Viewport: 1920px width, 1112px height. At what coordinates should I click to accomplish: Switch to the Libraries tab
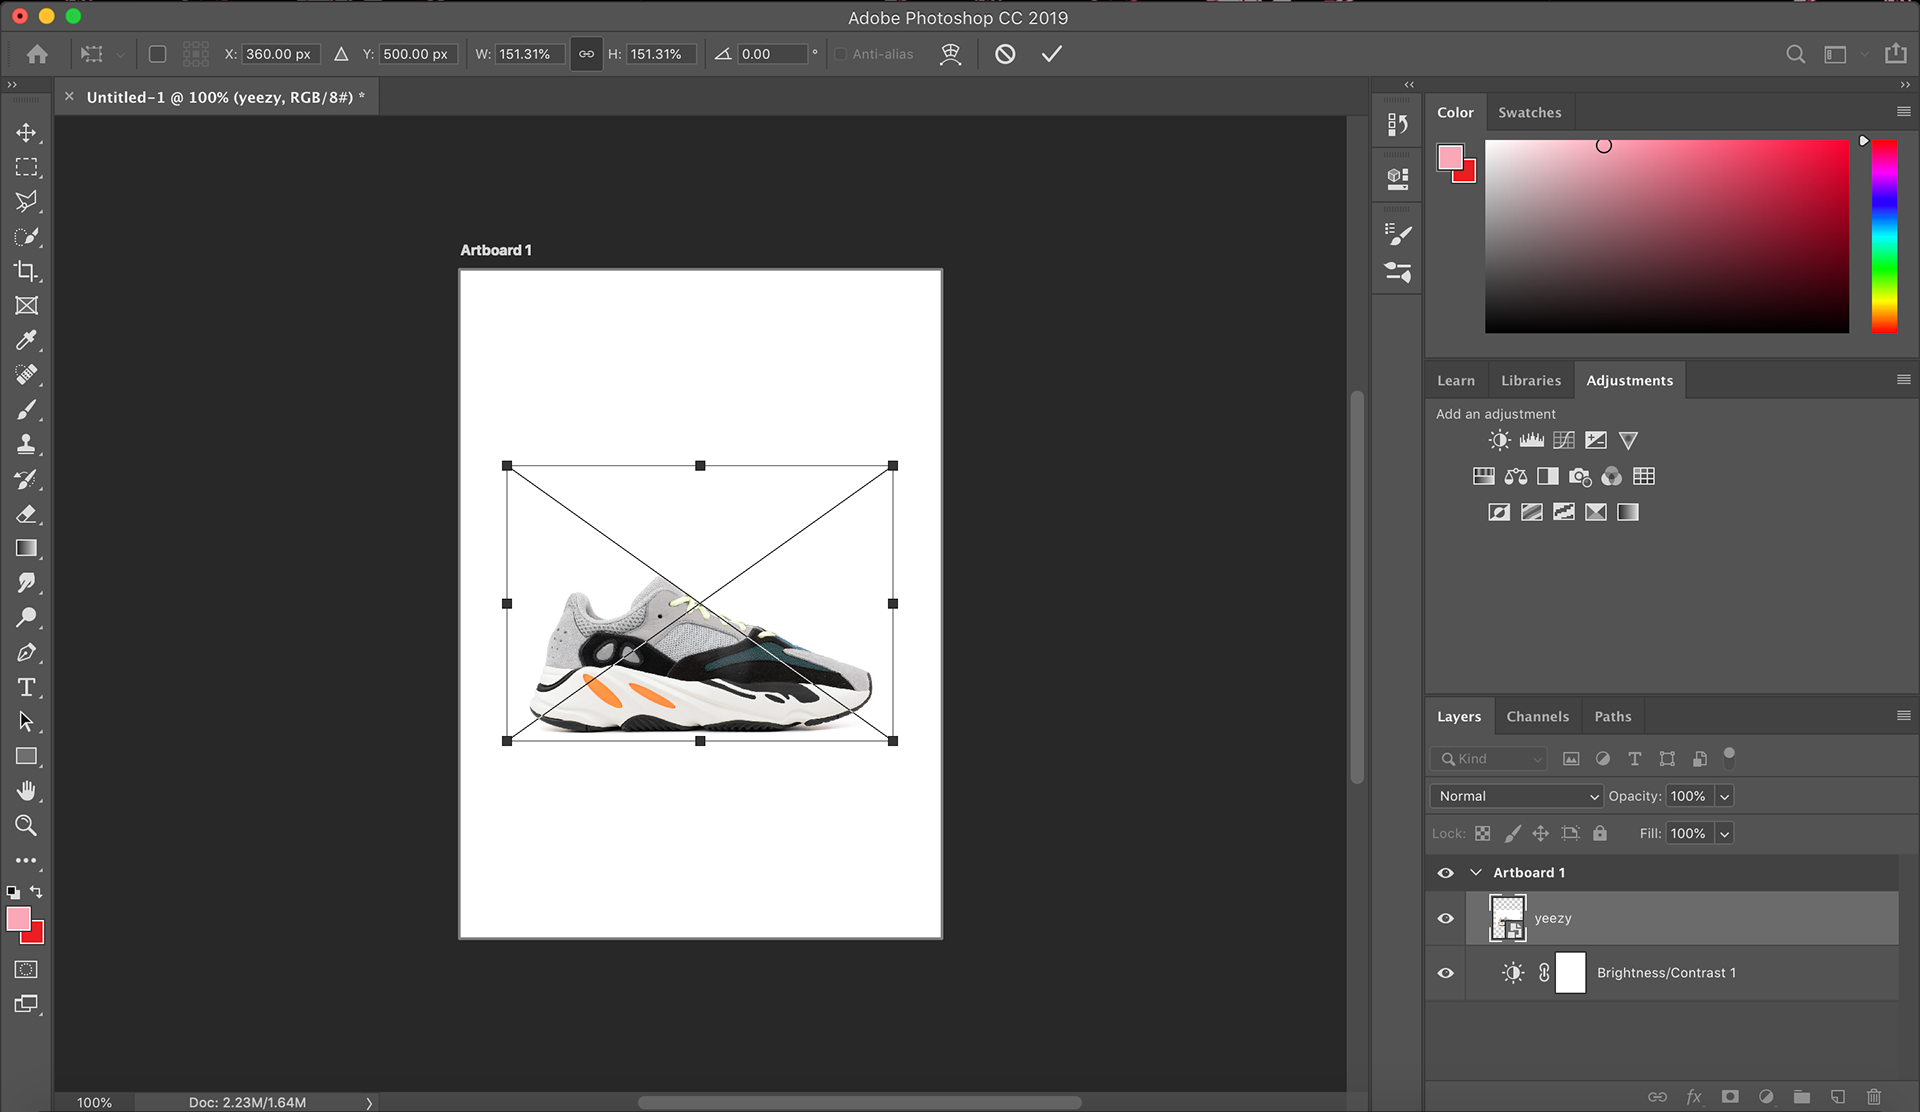point(1530,381)
